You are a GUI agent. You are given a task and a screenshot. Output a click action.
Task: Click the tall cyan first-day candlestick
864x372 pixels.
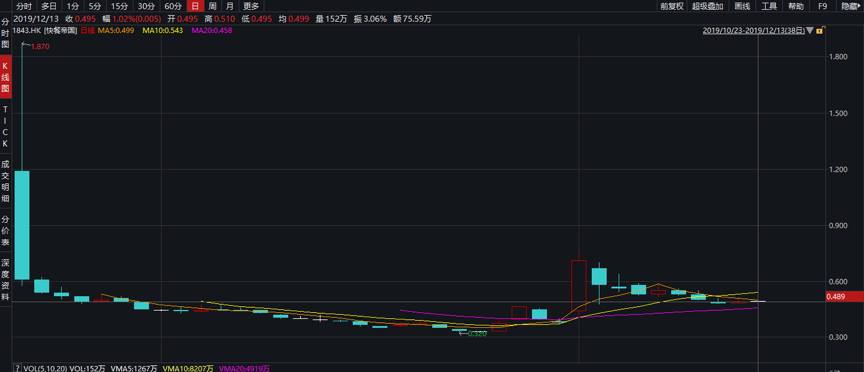[22, 225]
